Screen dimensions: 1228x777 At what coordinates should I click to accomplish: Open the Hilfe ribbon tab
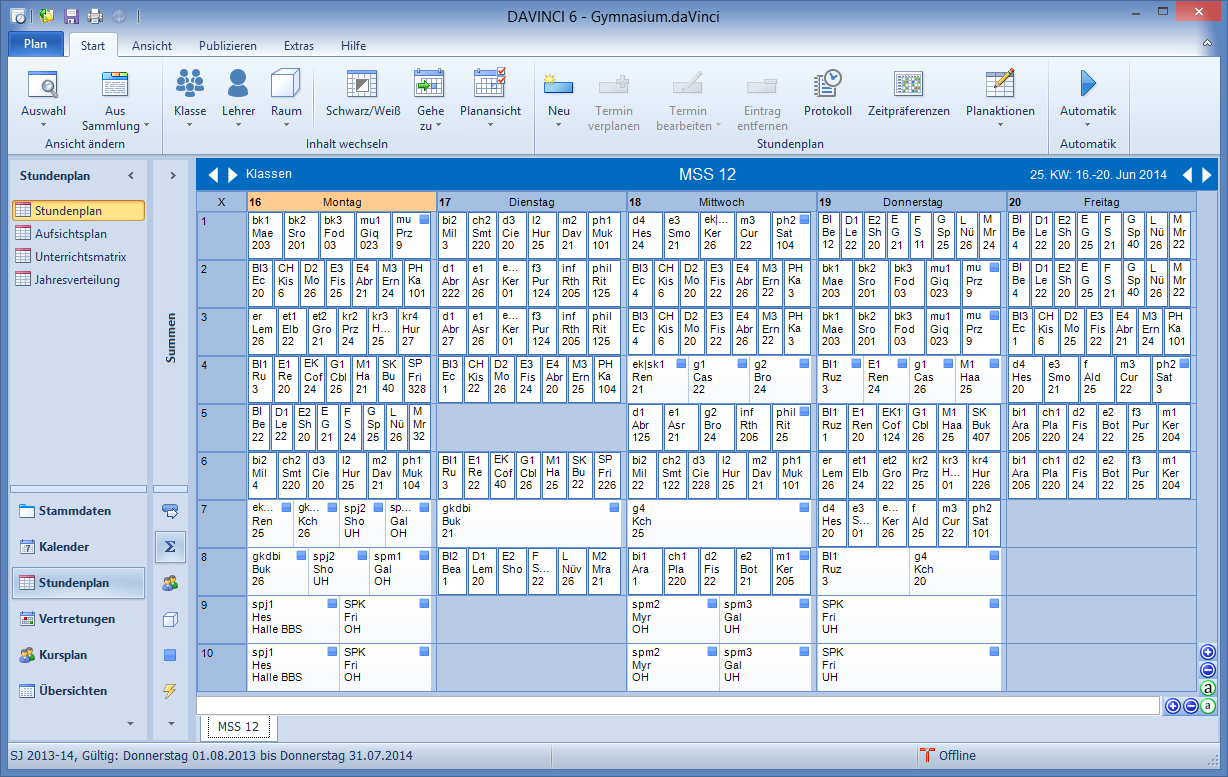(x=353, y=46)
